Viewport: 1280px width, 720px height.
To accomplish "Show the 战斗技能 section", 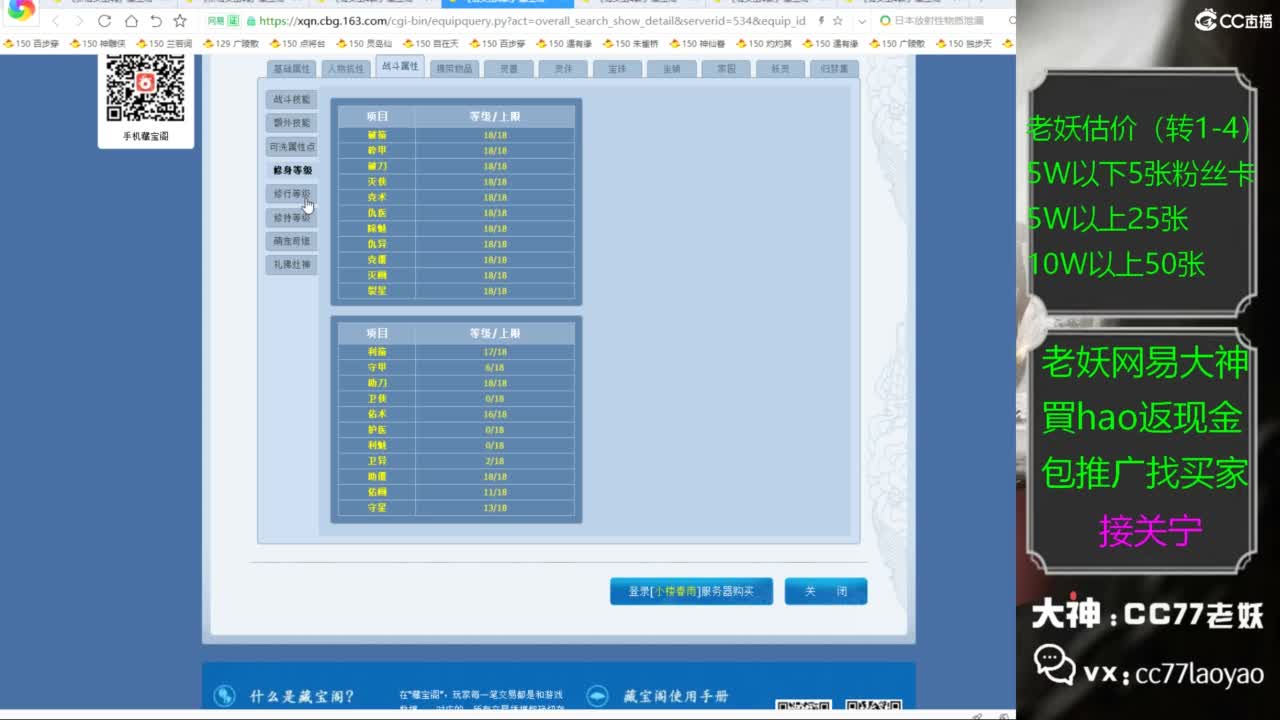I will pyautogui.click(x=292, y=99).
